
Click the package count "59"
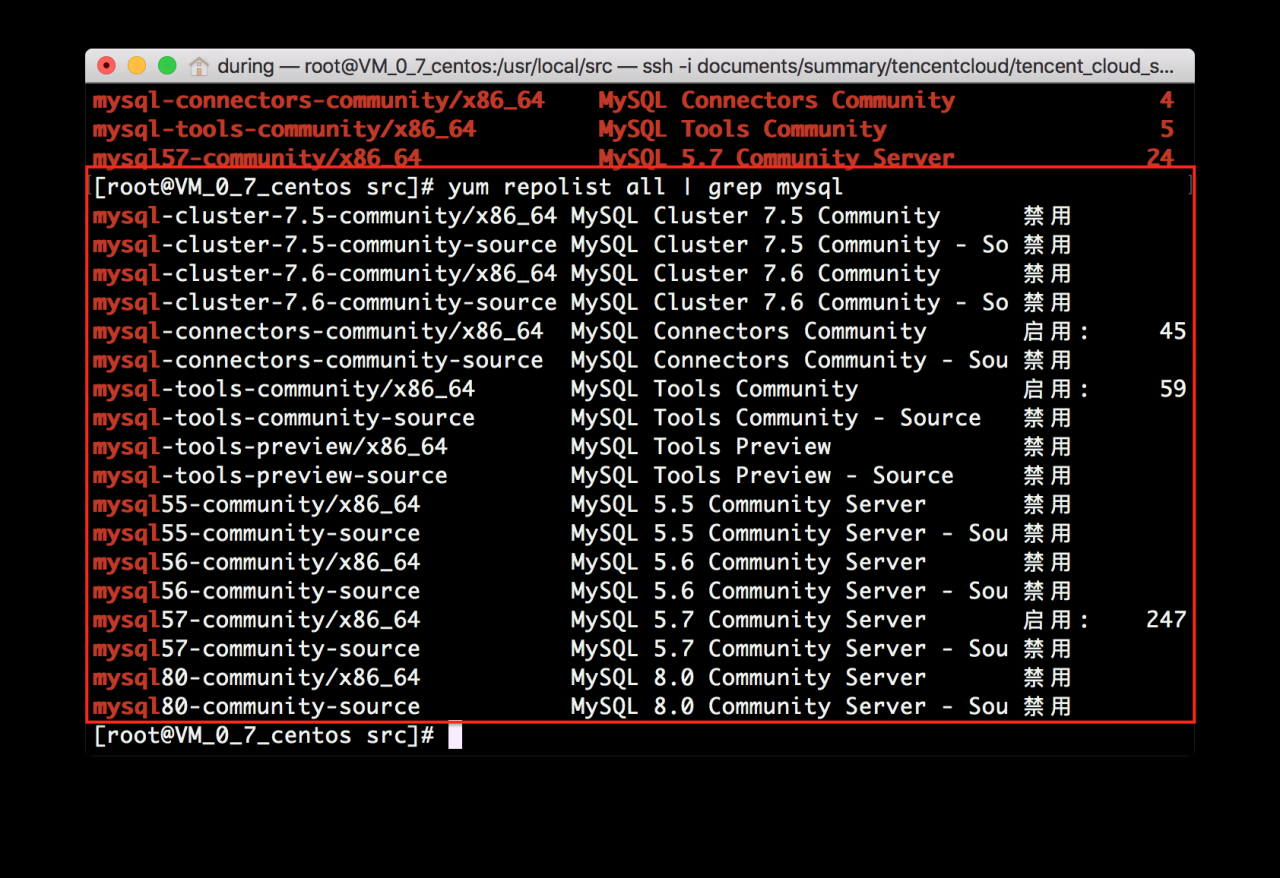point(1173,390)
